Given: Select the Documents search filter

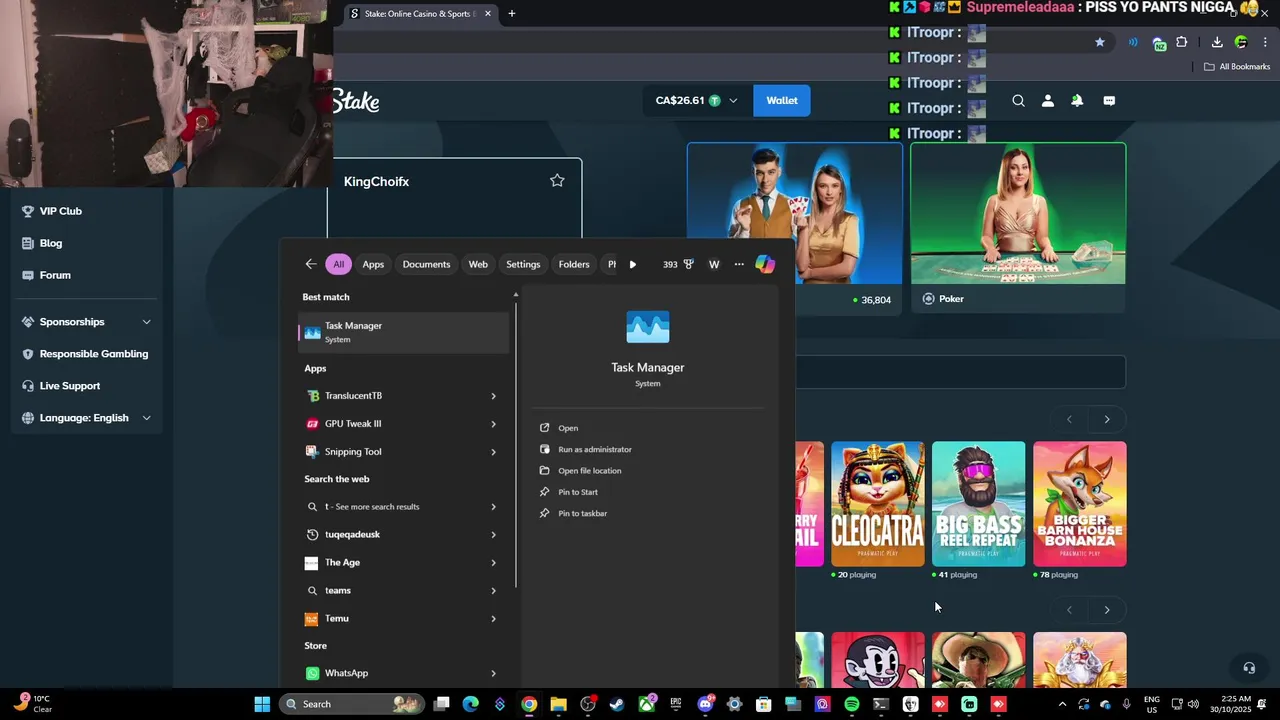Looking at the screenshot, I should click(x=426, y=264).
